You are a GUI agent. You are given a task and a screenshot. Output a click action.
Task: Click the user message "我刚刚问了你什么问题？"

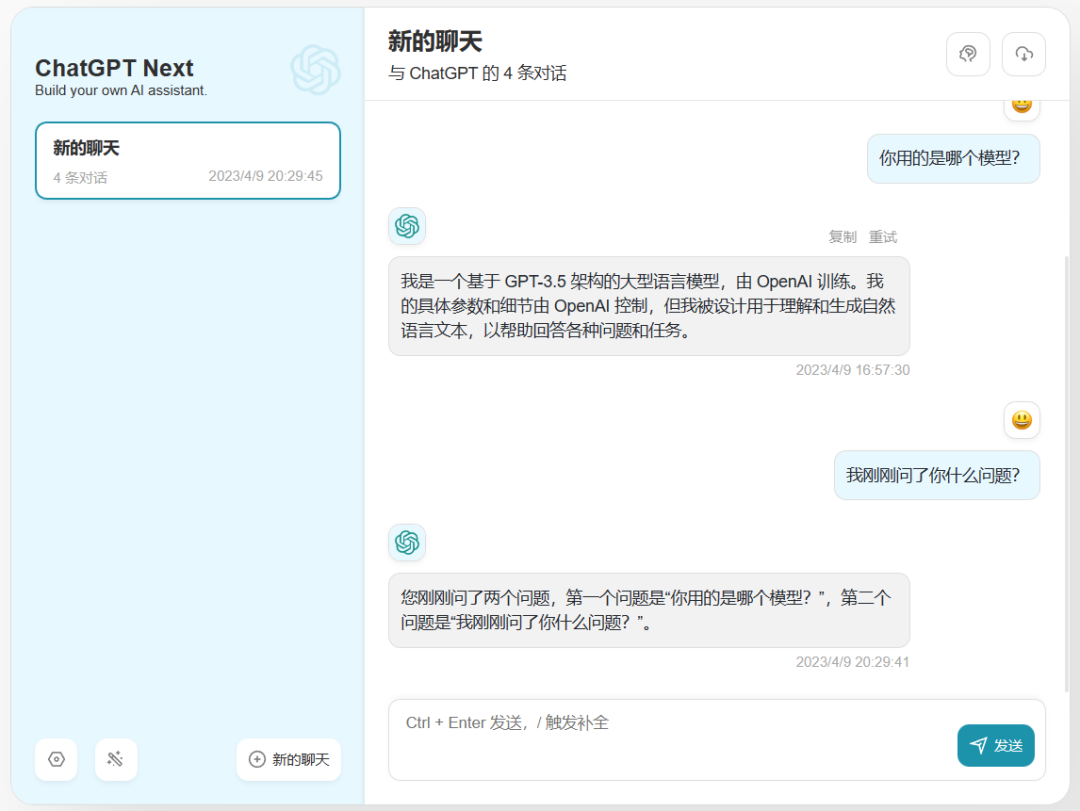click(x=937, y=475)
